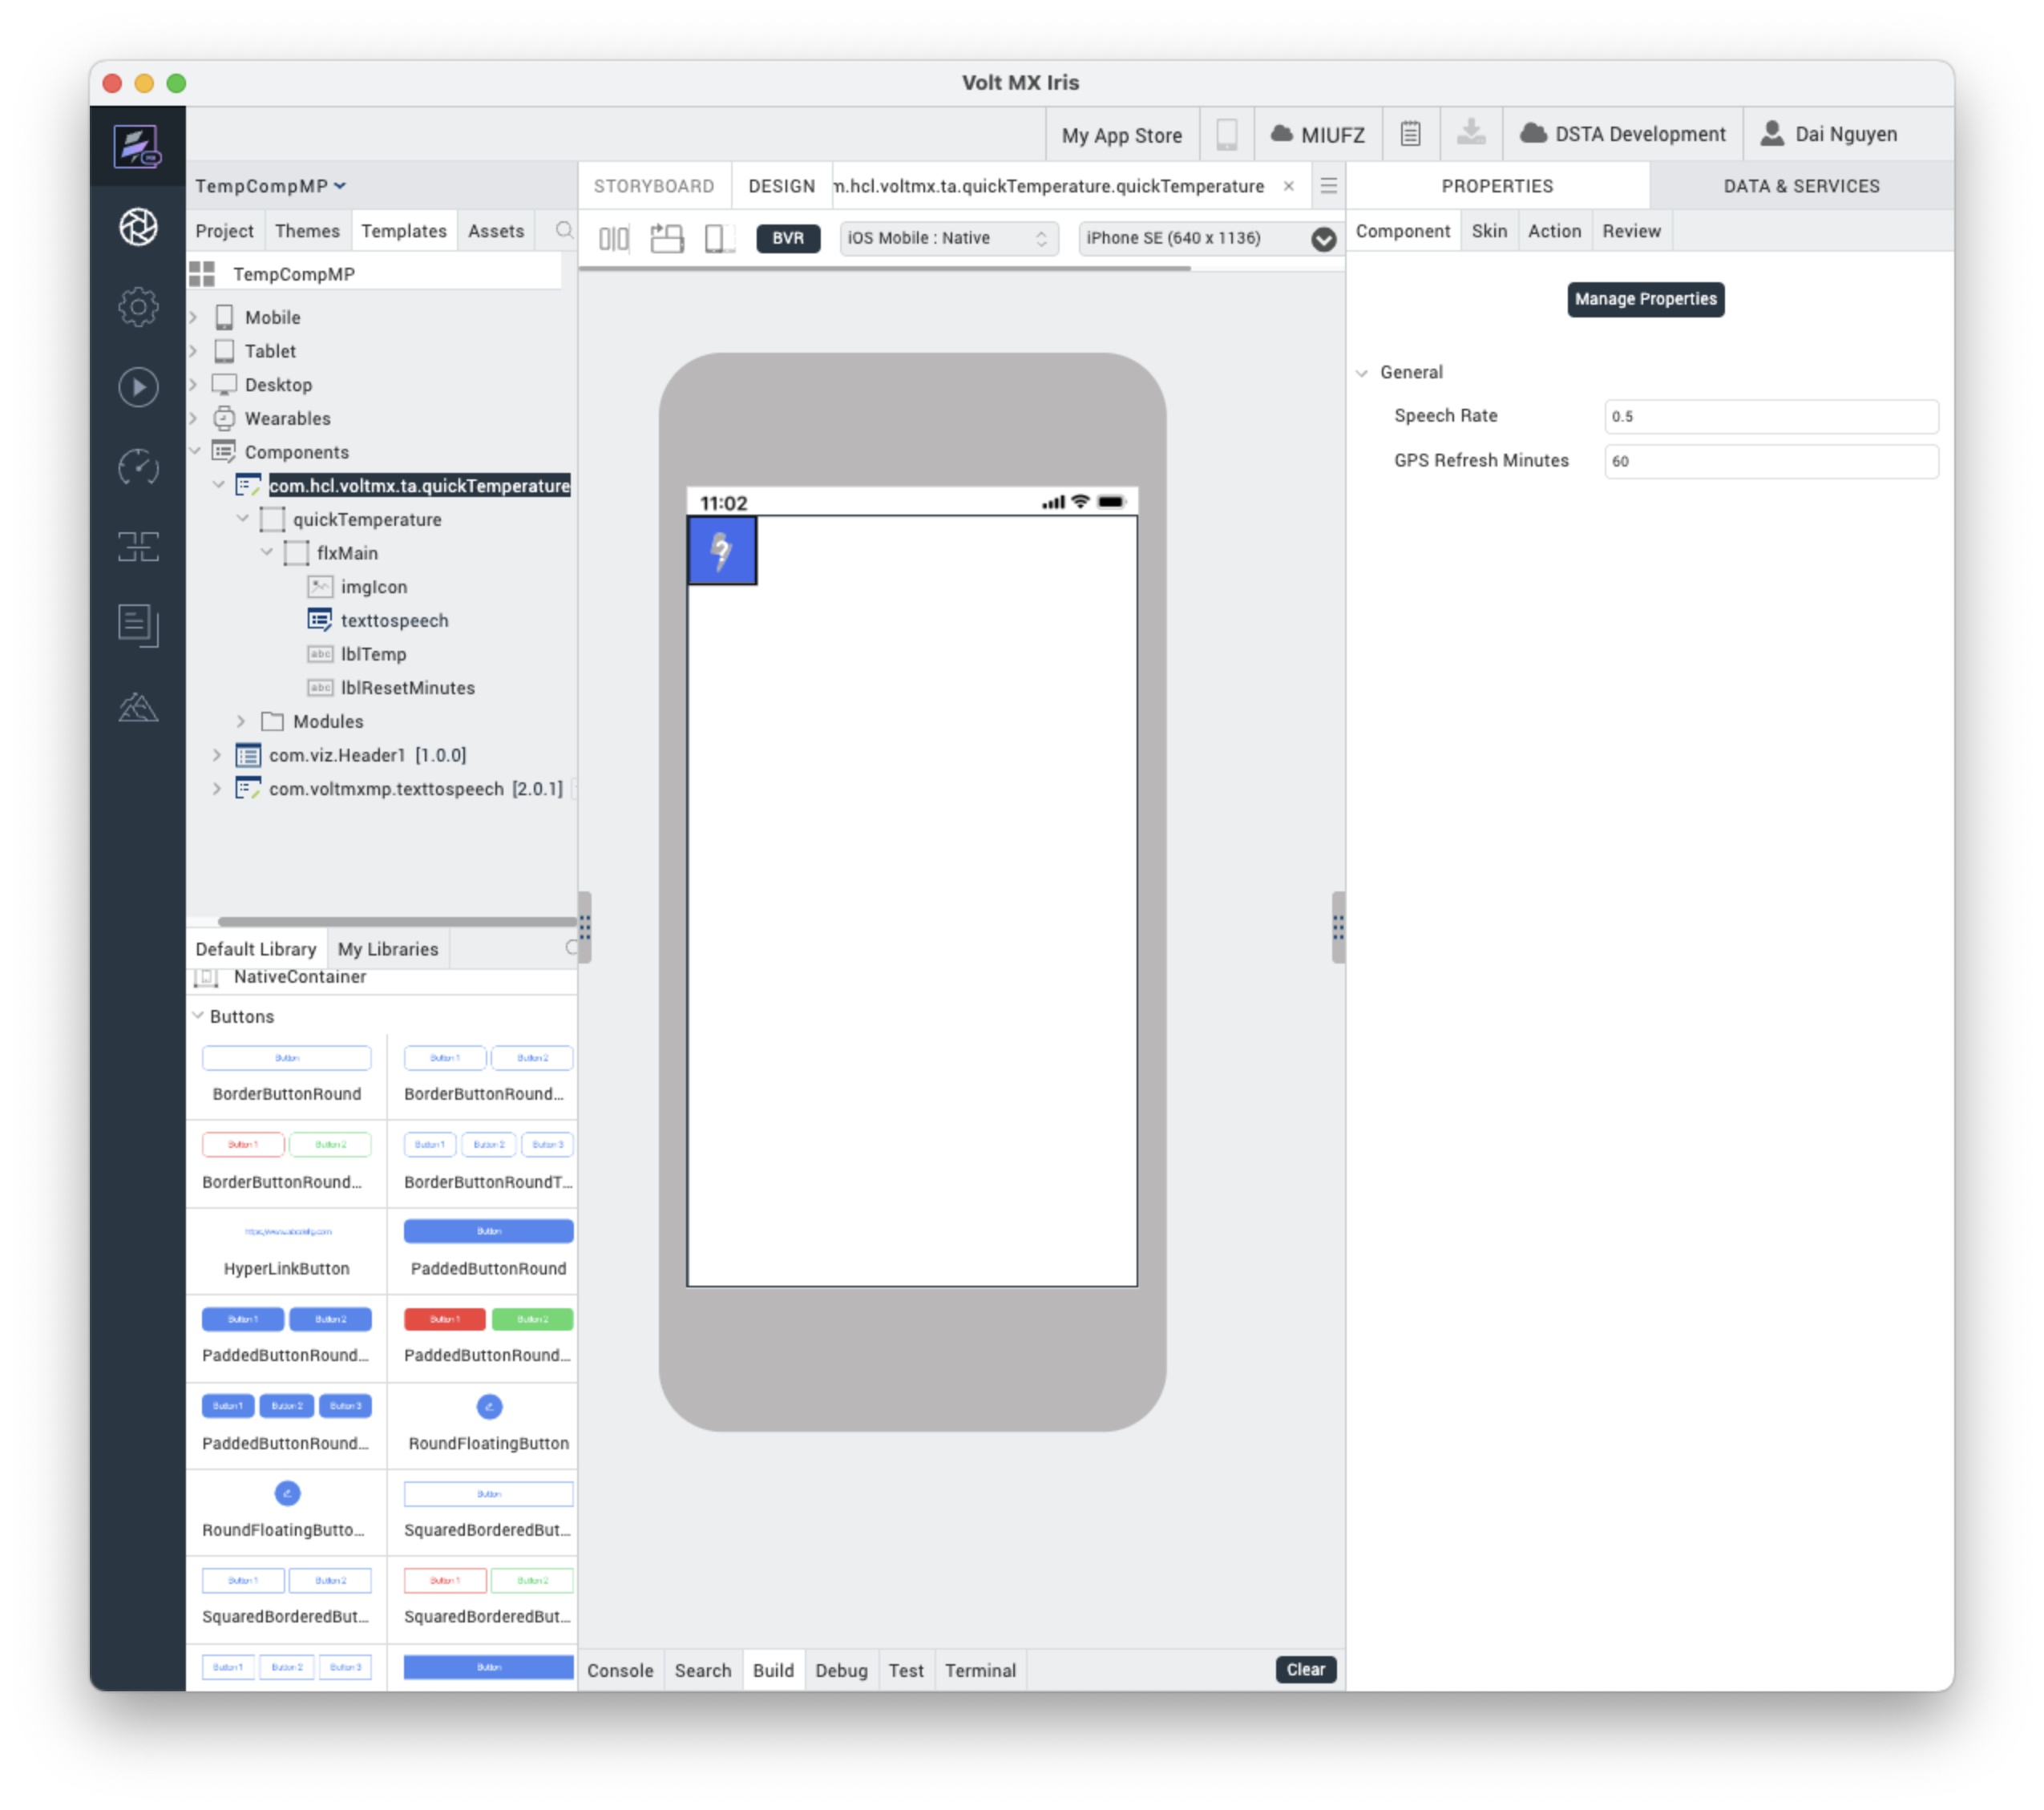Image resolution: width=2044 pixels, height=1810 pixels.
Task: Click the Assets tab in project panel
Action: [495, 229]
